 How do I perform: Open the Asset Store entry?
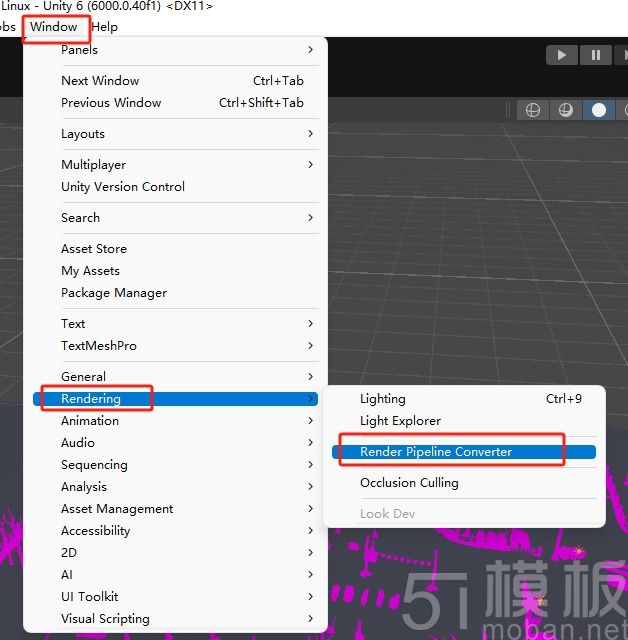[x=175, y=249]
